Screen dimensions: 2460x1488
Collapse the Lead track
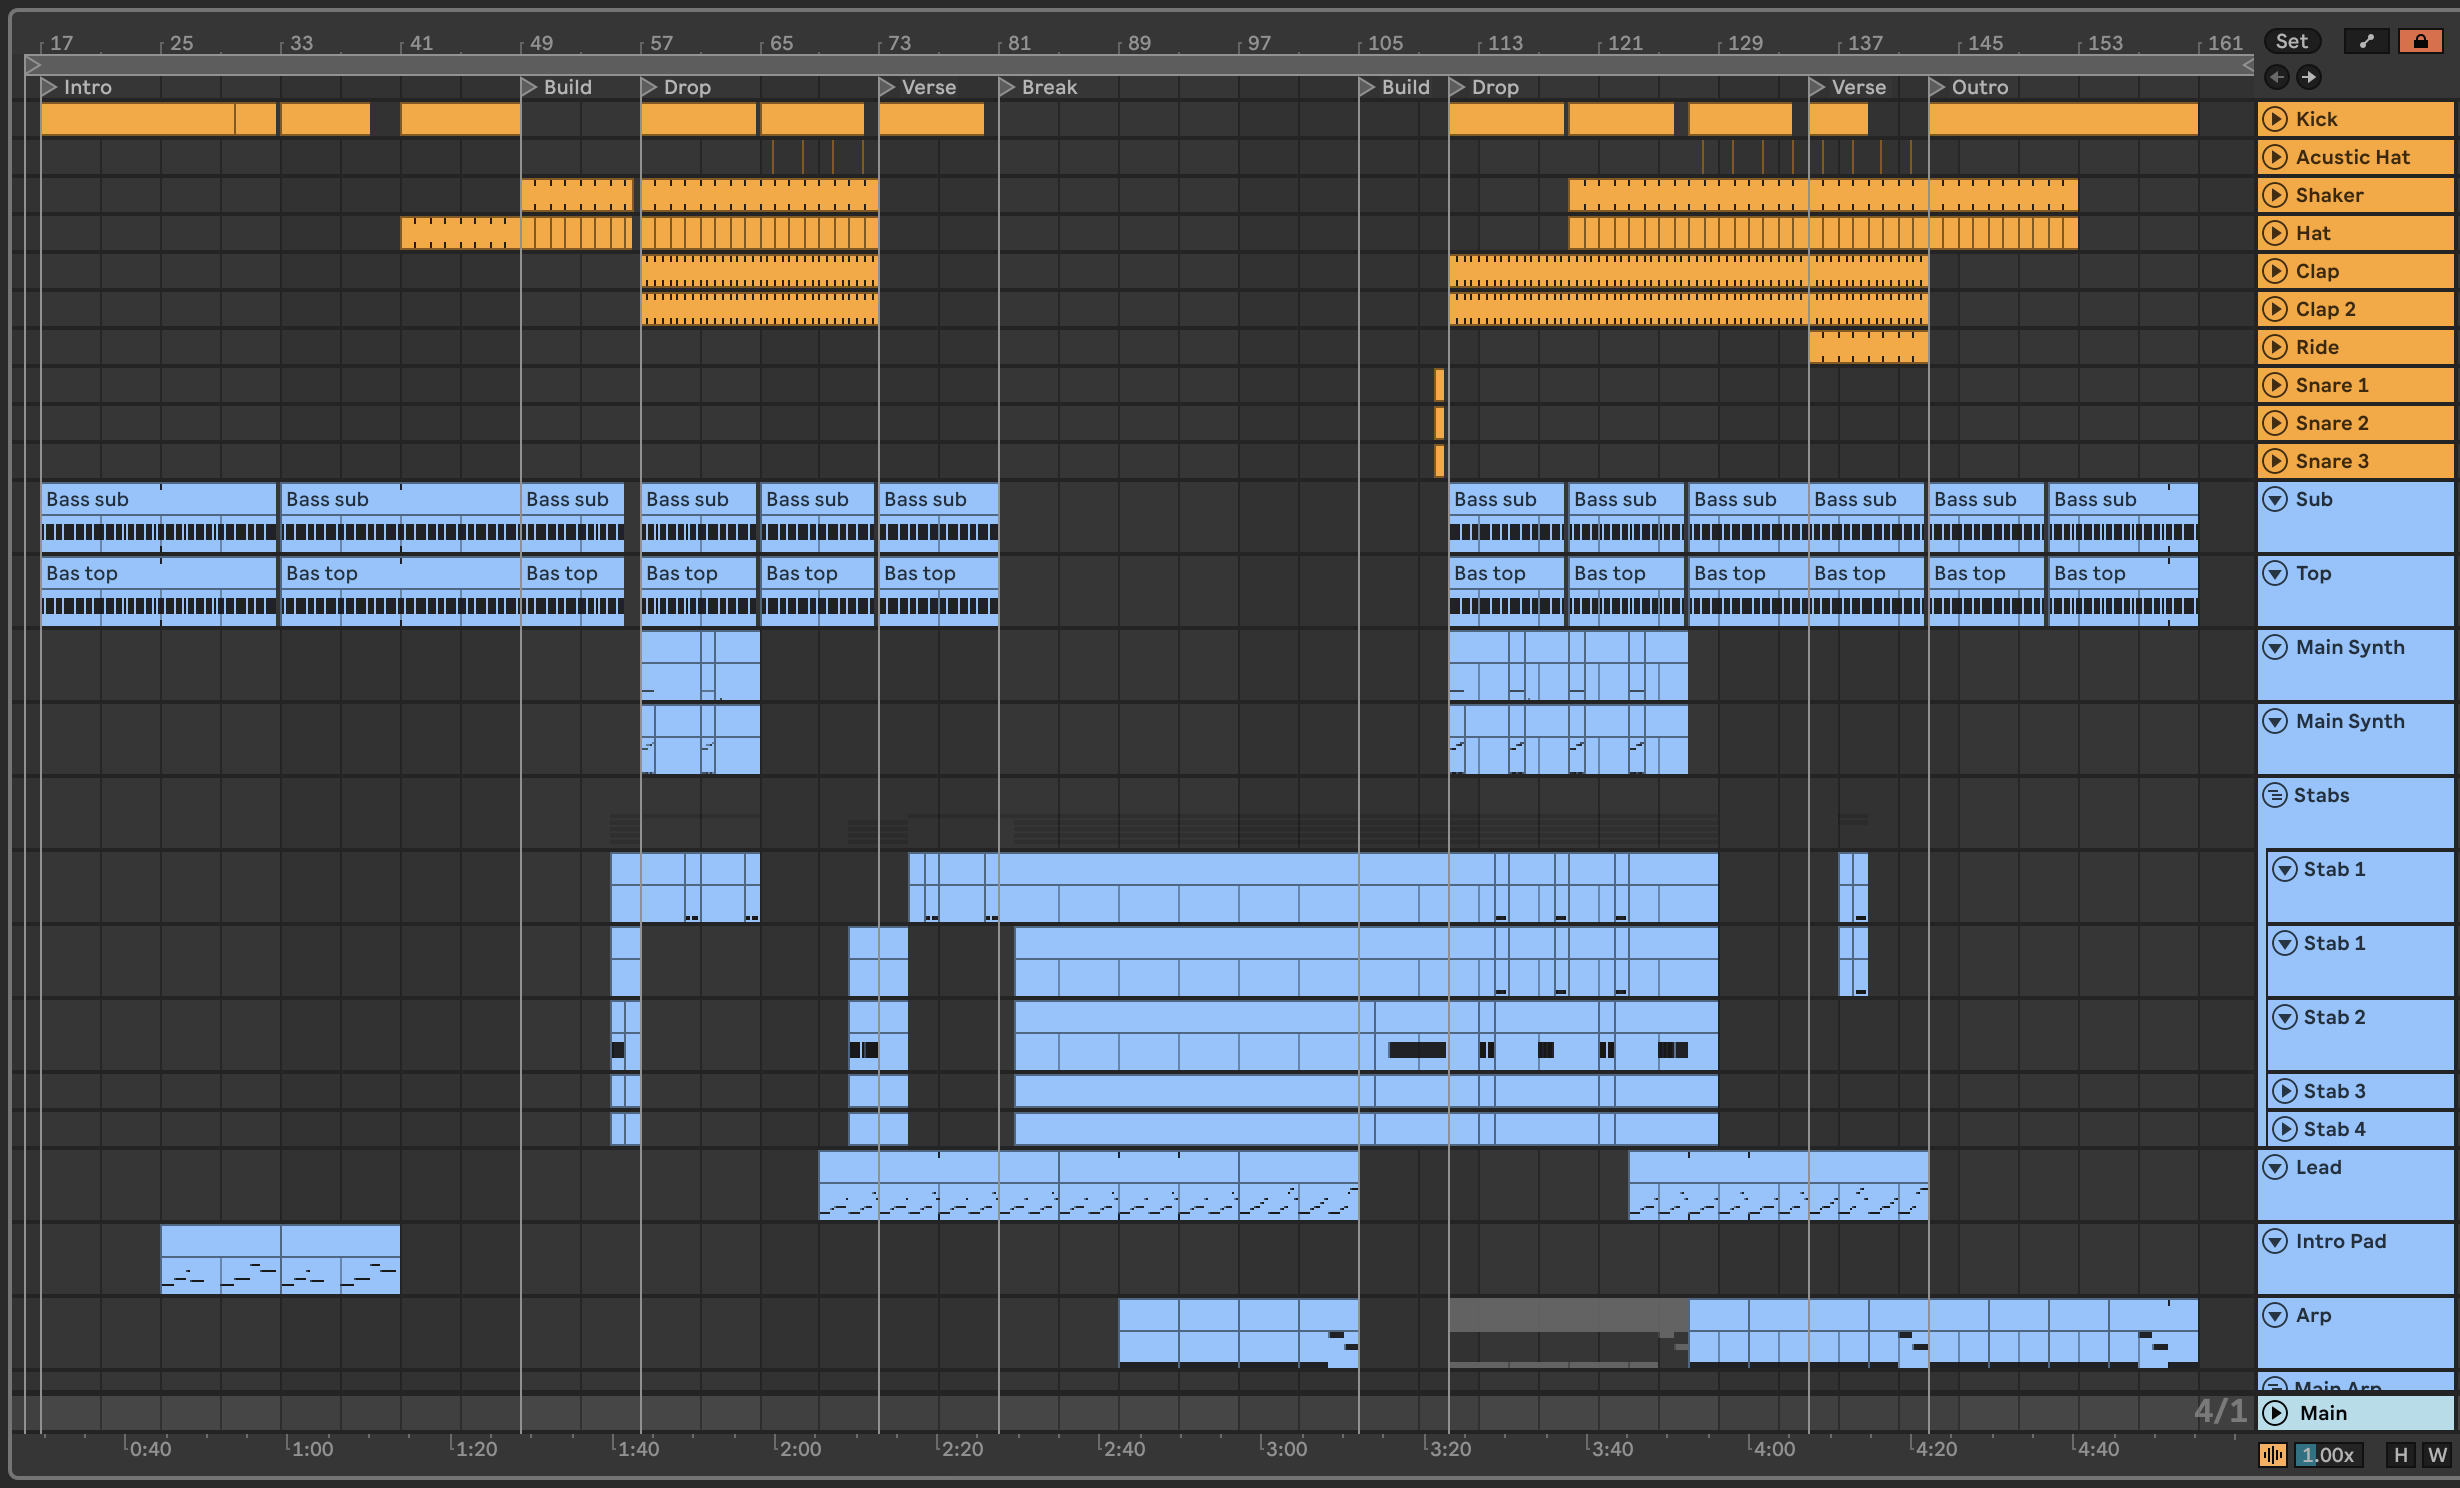click(x=2275, y=1167)
